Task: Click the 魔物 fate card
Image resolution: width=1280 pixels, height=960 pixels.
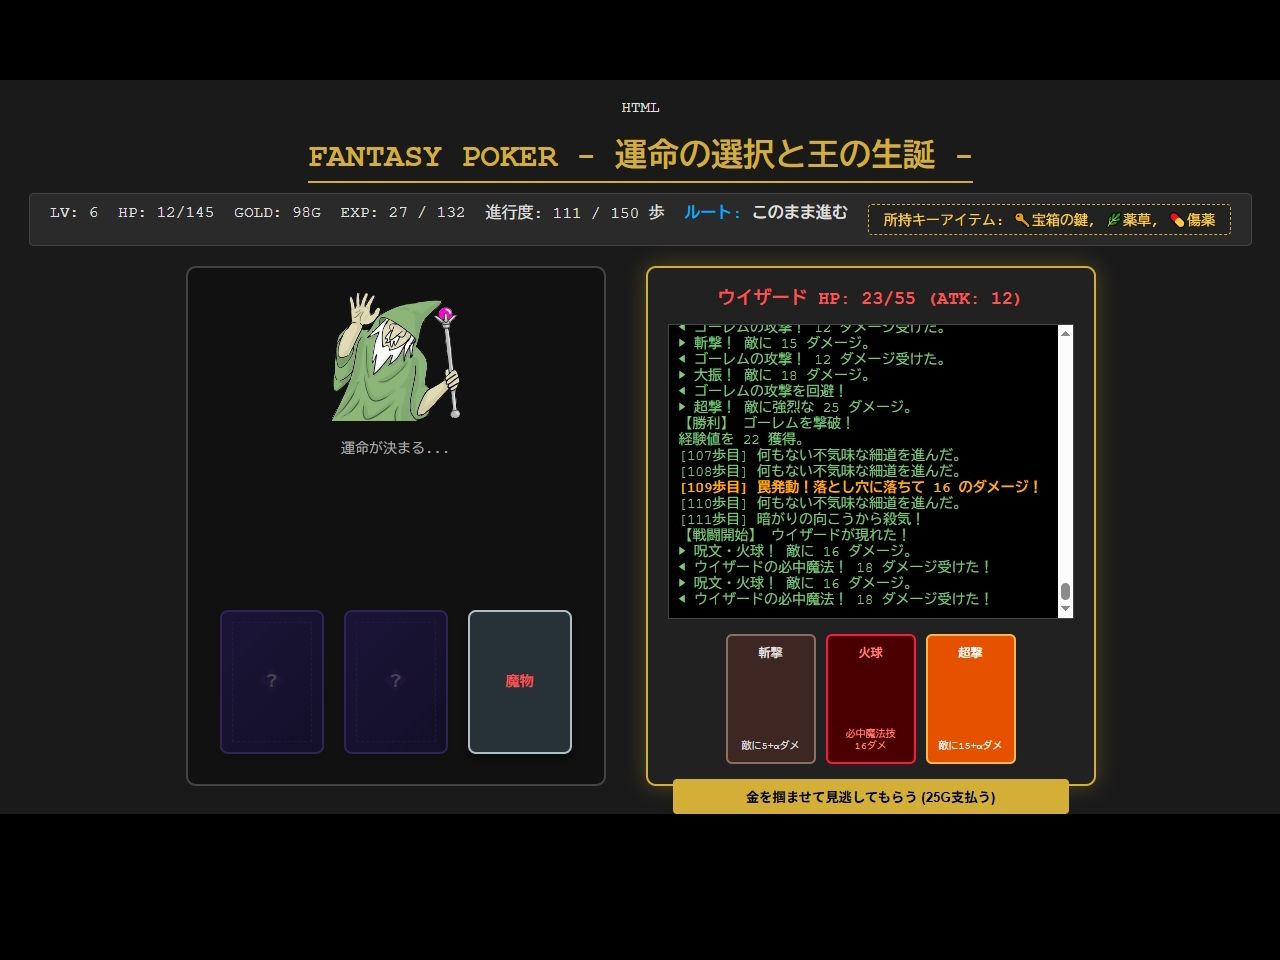Action: pyautogui.click(x=520, y=681)
